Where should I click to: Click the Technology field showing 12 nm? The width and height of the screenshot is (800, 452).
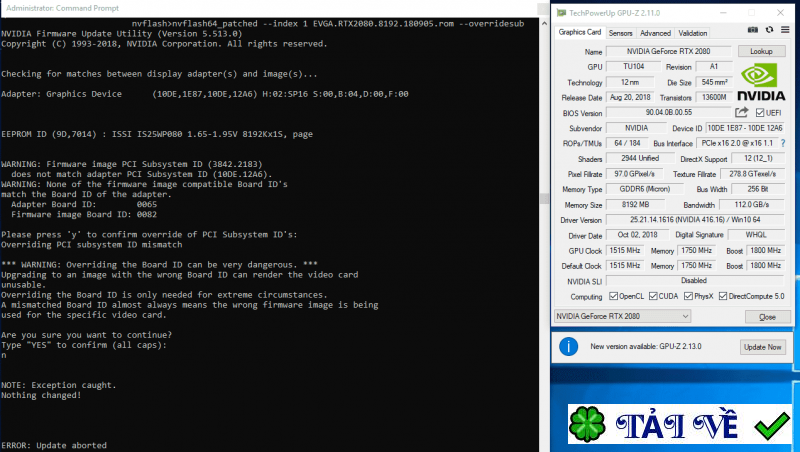630,82
